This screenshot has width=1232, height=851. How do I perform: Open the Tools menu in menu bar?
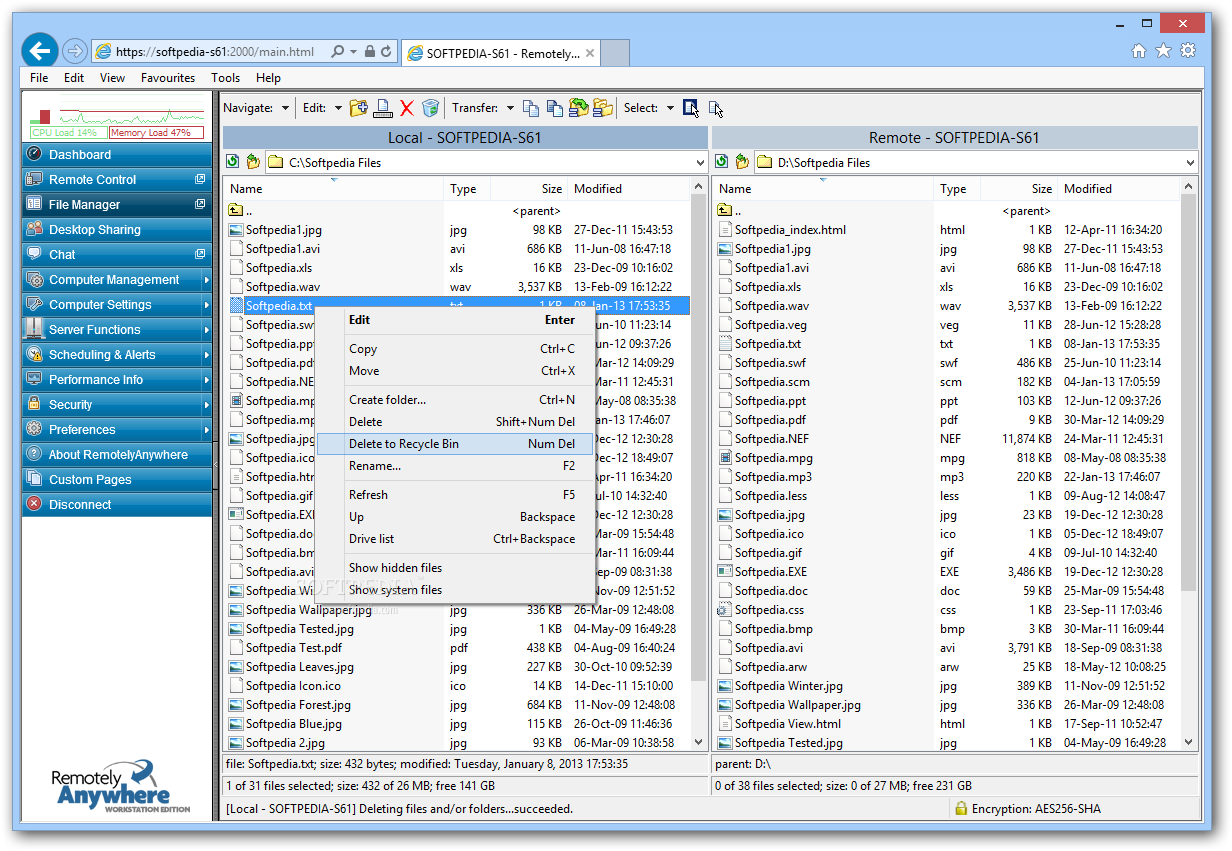(225, 78)
